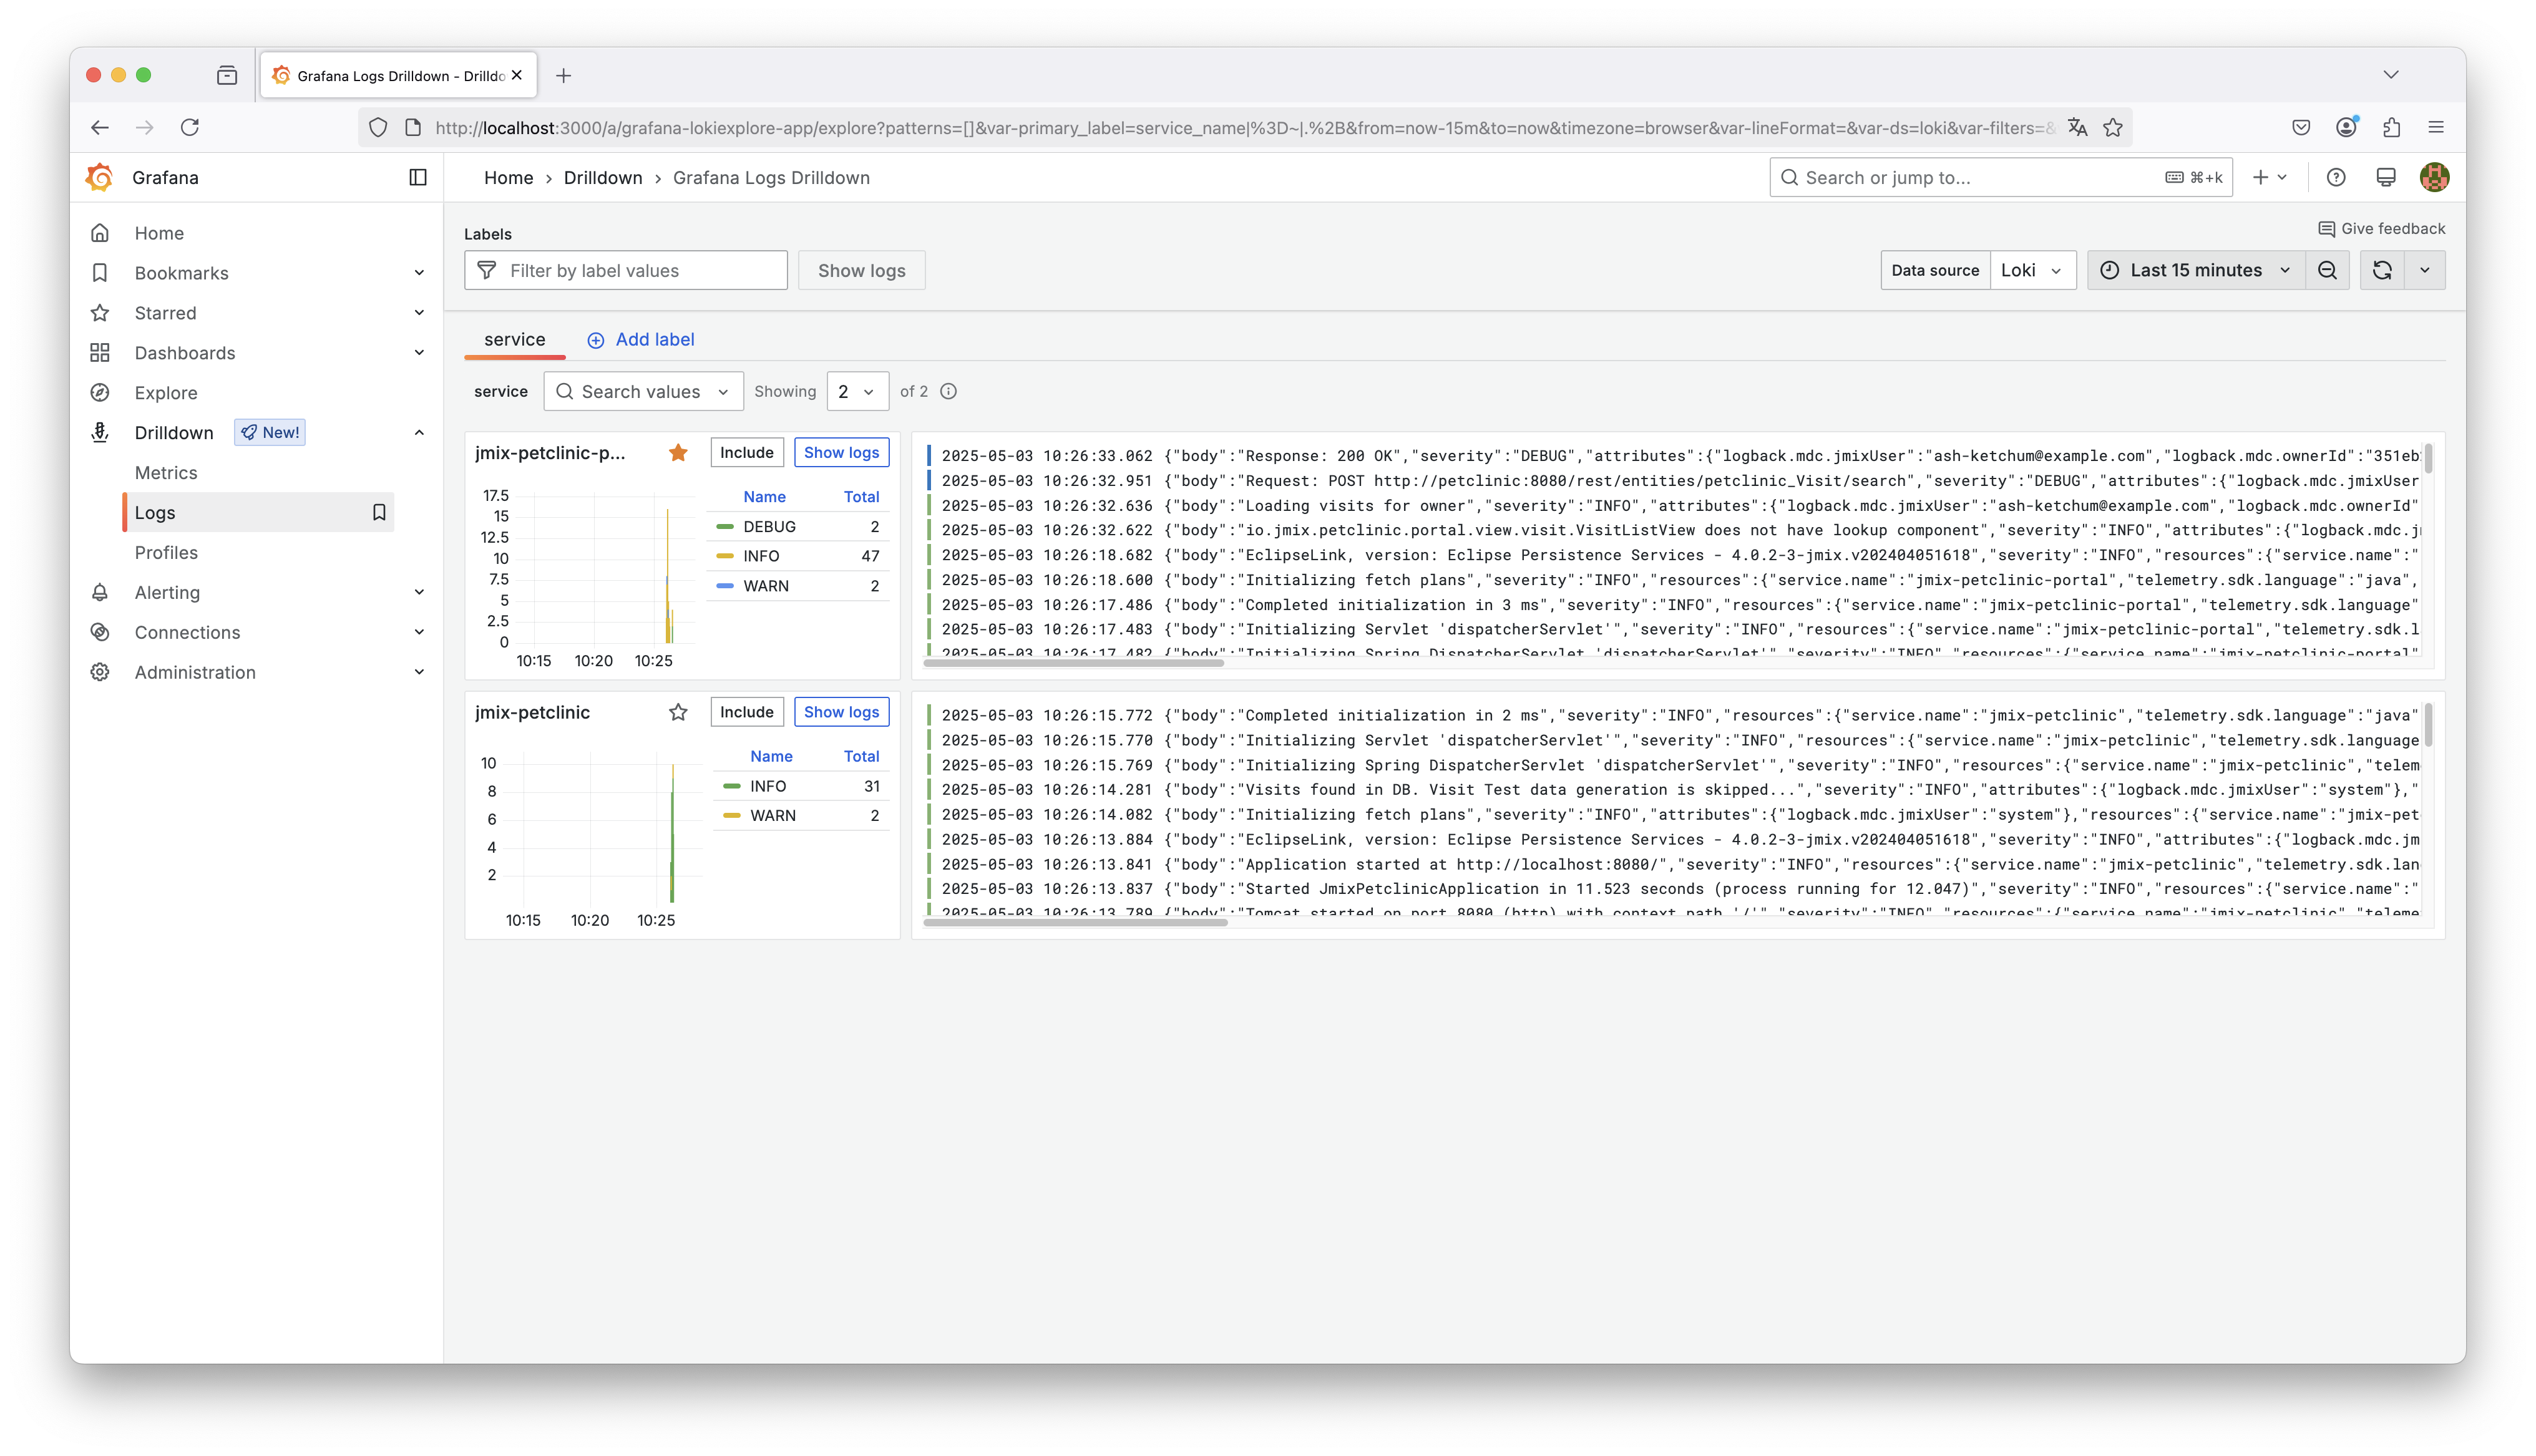
Task: Click the dock sidebar menu icon
Action: click(418, 177)
